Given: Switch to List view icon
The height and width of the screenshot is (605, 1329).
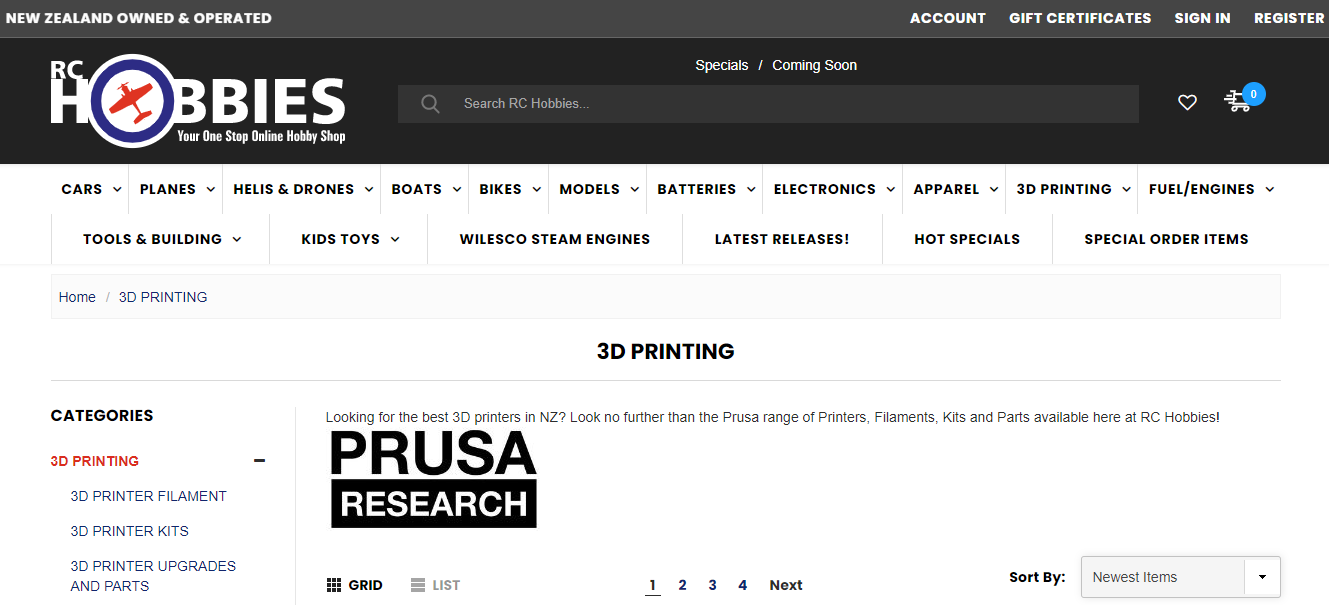Looking at the screenshot, I should (418, 585).
